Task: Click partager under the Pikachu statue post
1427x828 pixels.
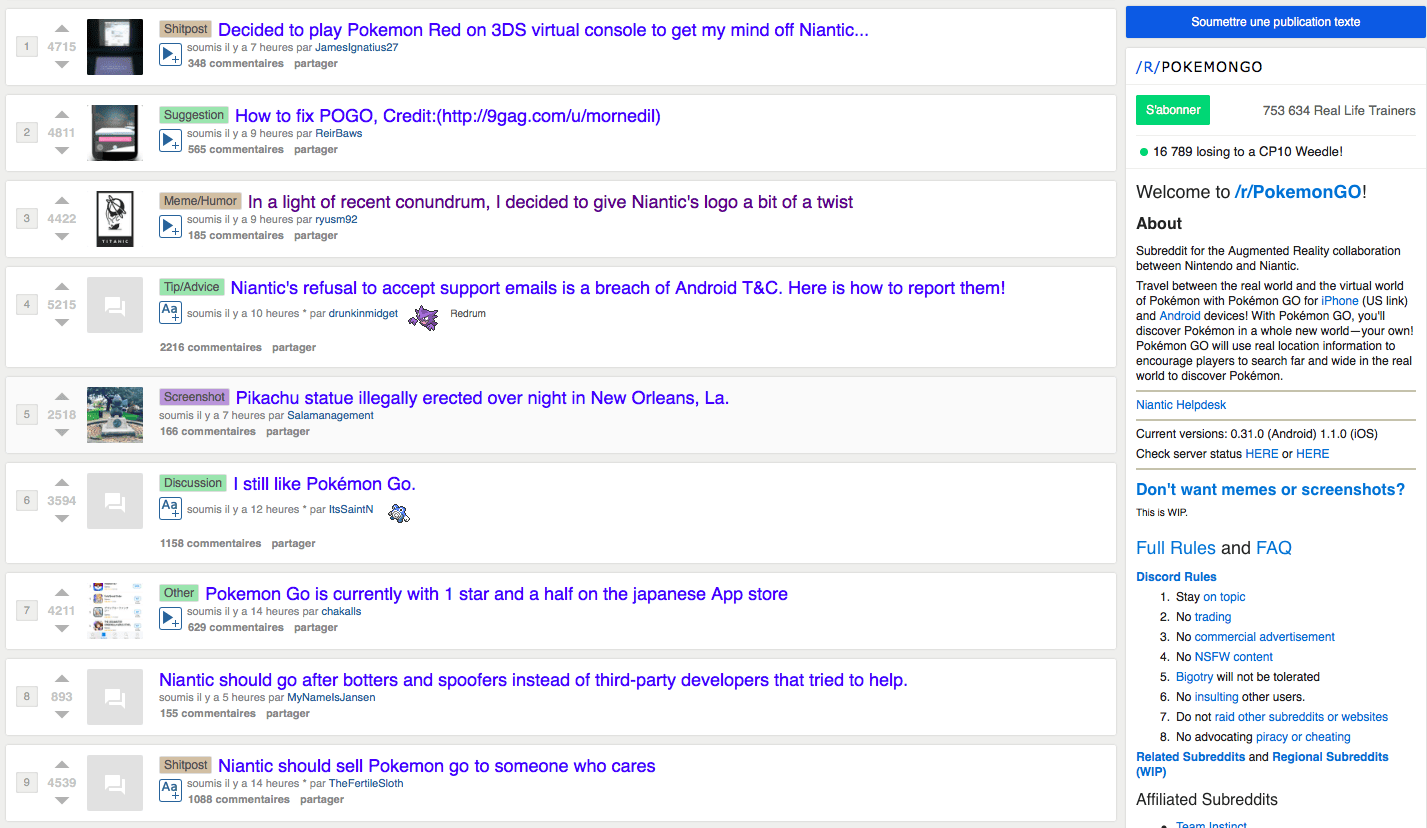Action: [x=288, y=432]
